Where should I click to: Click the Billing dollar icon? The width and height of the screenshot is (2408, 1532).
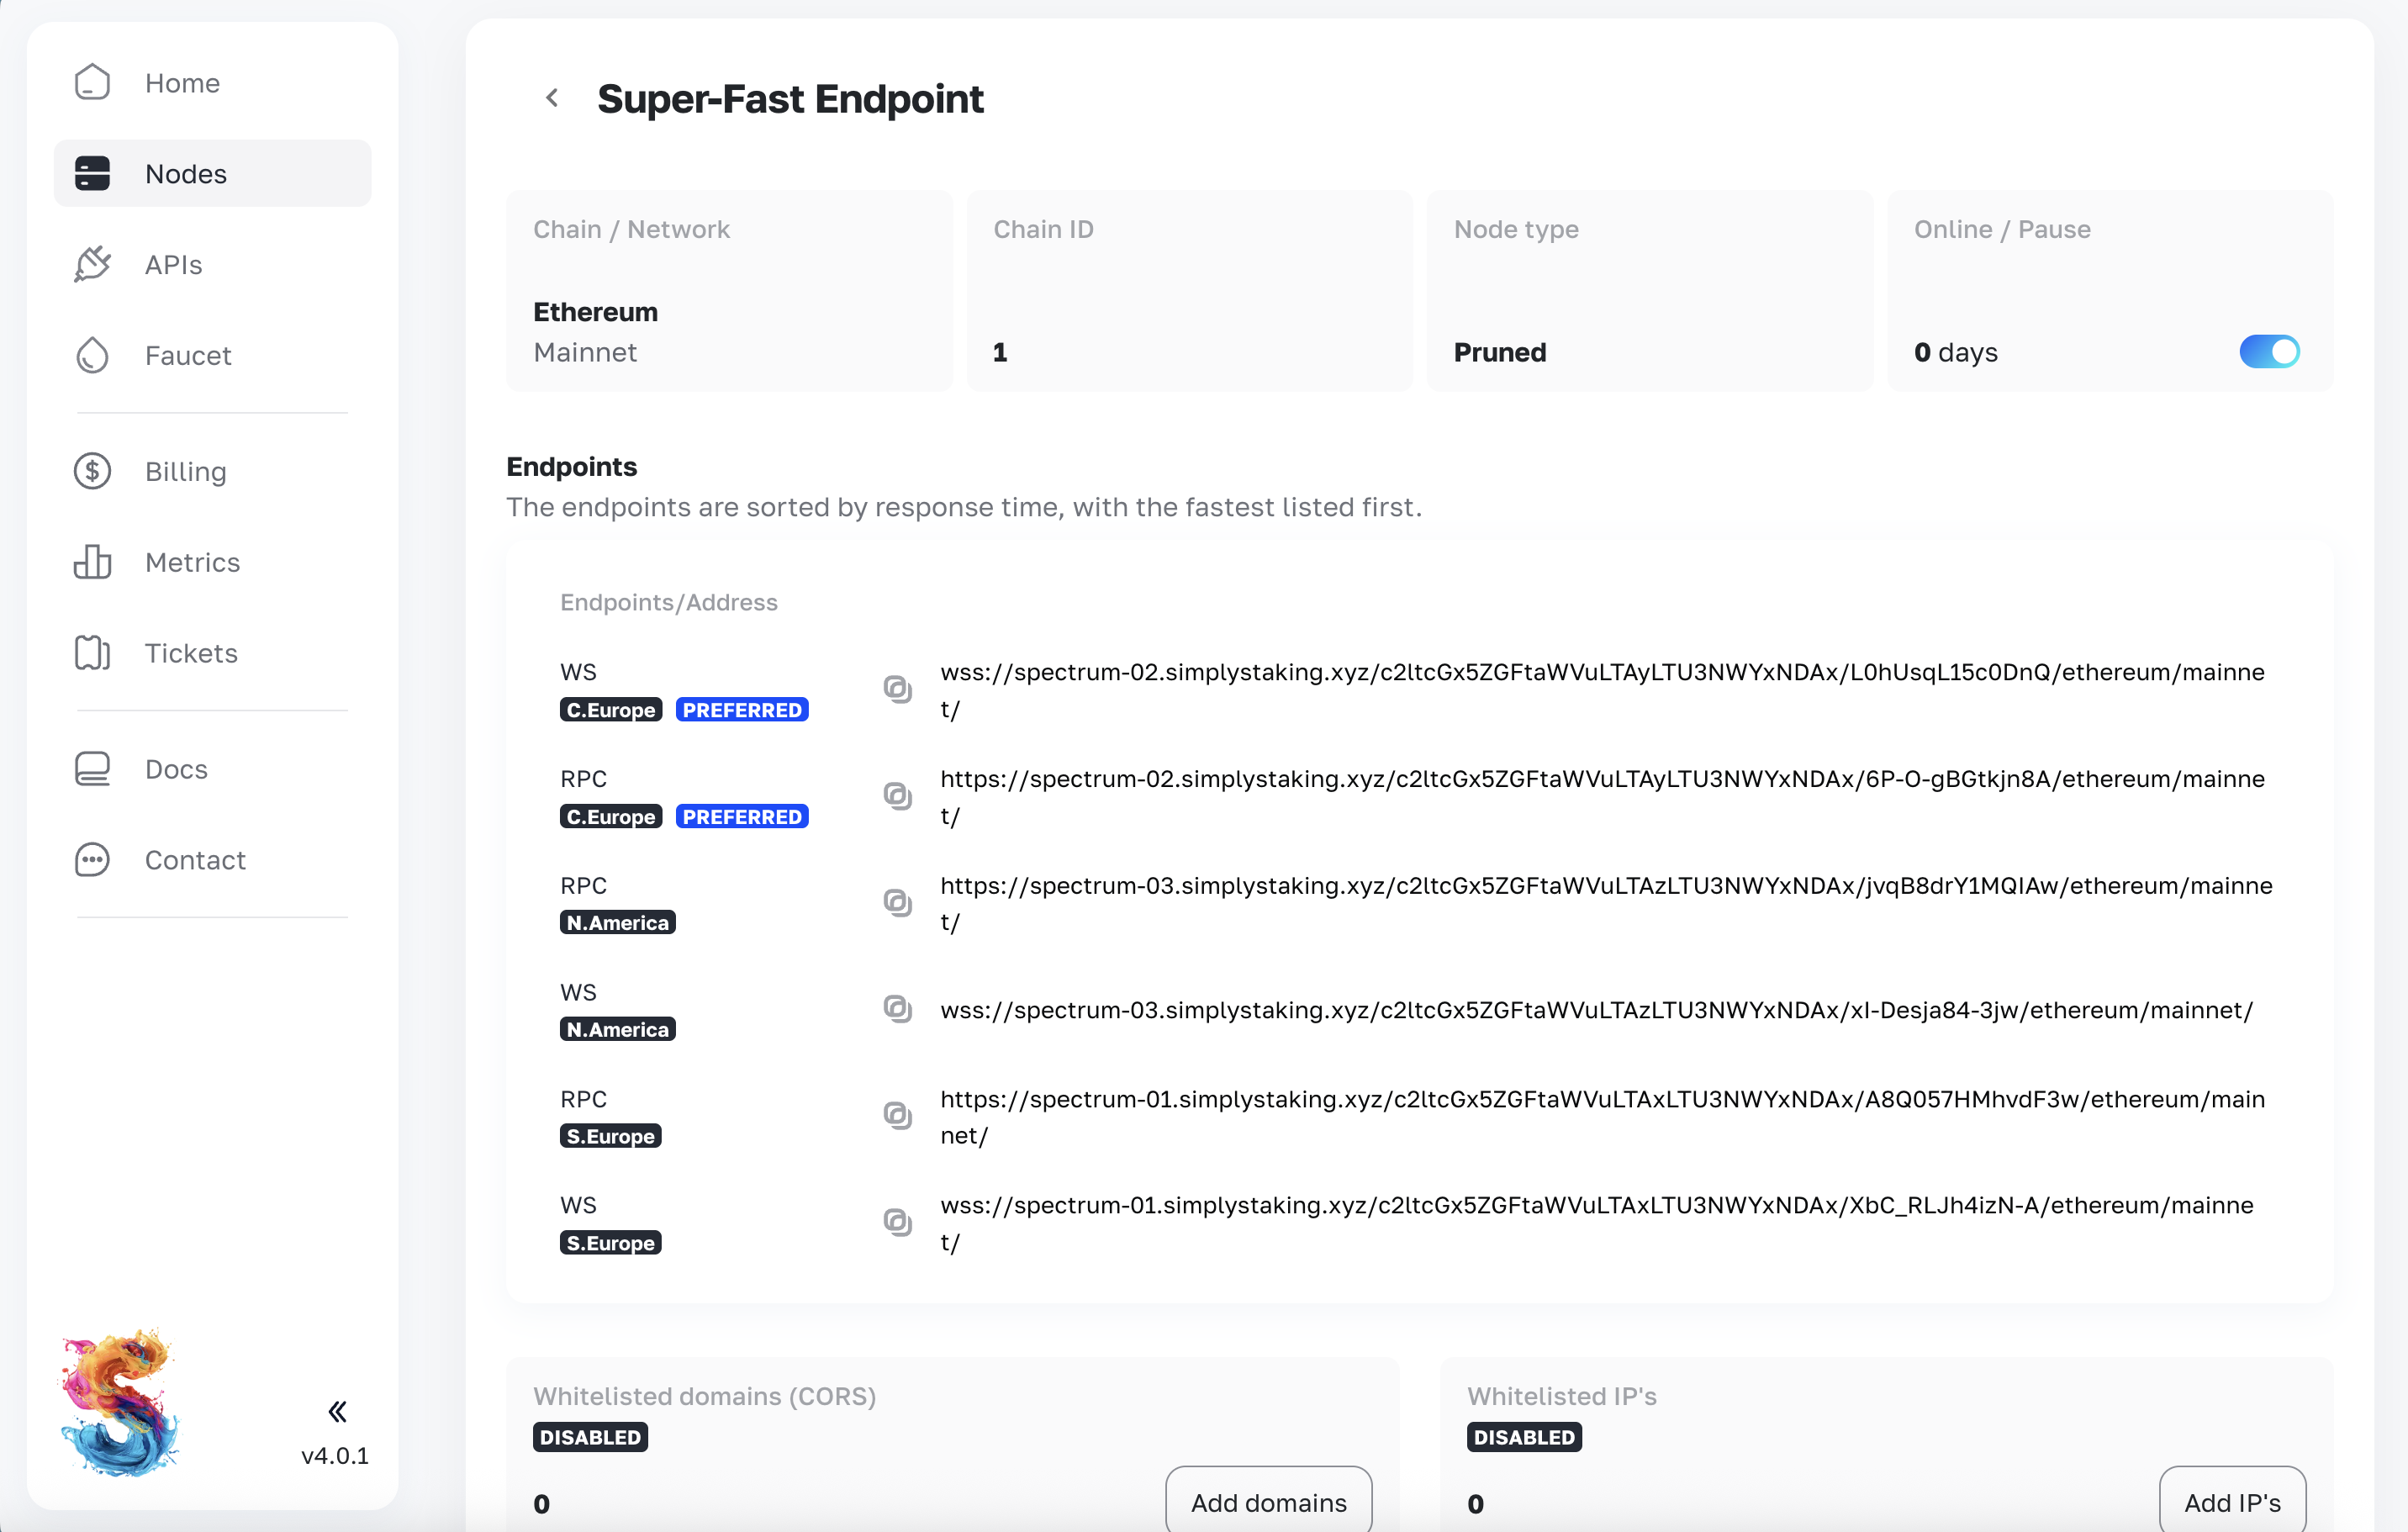click(92, 471)
